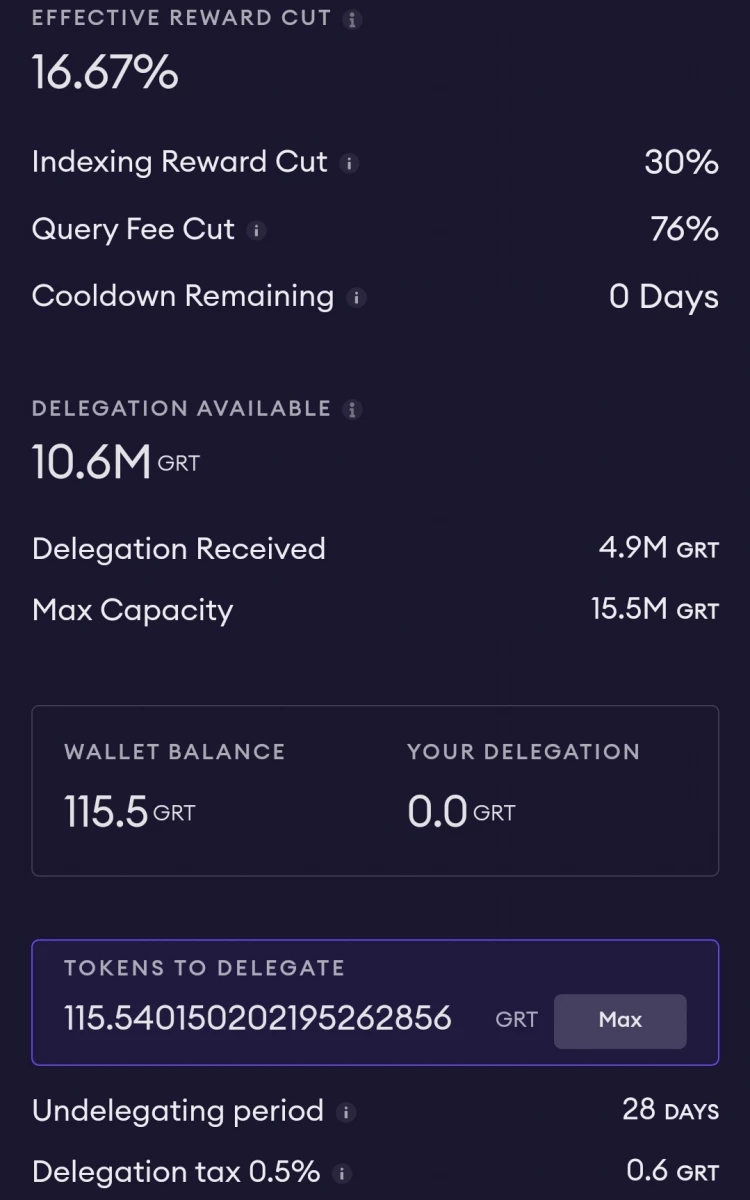Click the 15.5M GRT max capacity value
This screenshot has width=750, height=1200.
pos(655,609)
